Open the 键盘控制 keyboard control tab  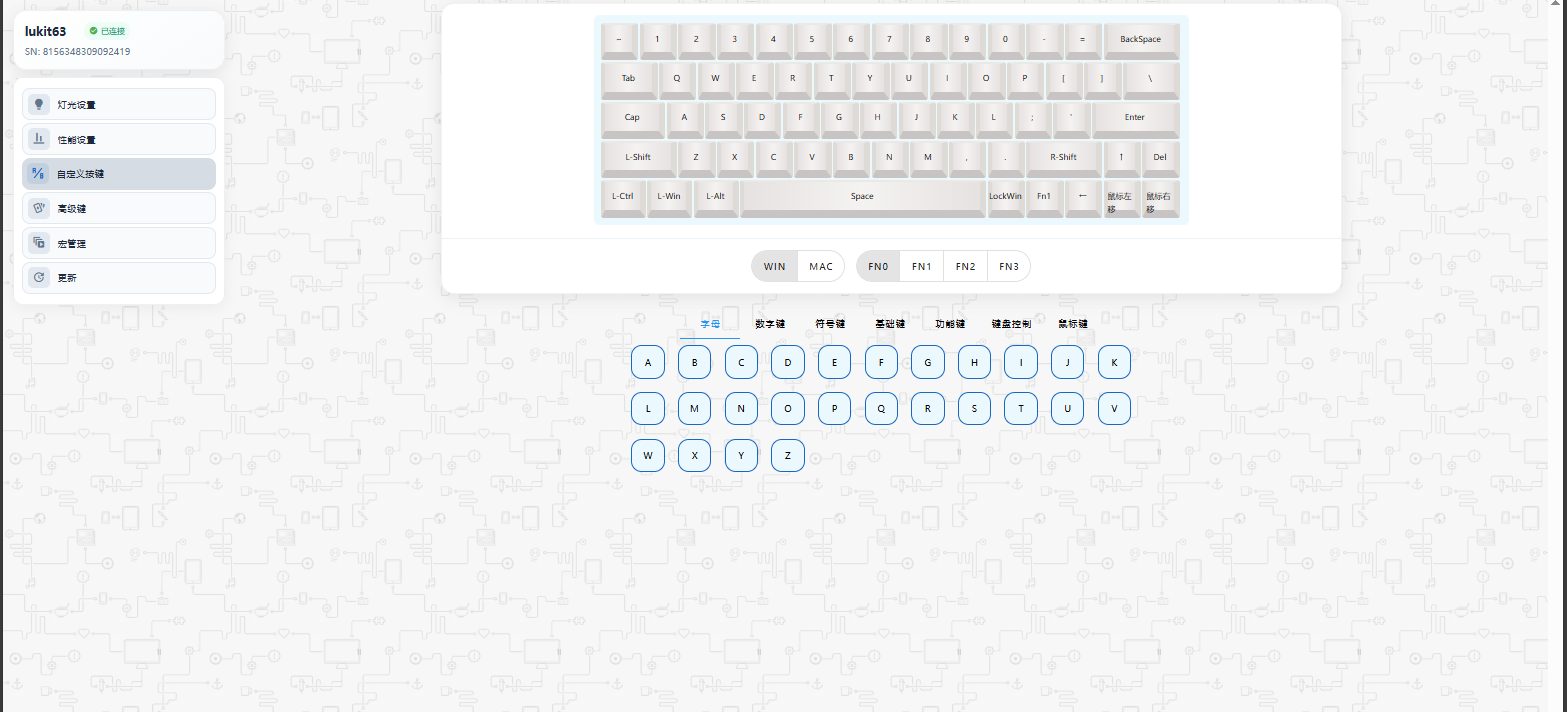click(x=1011, y=324)
